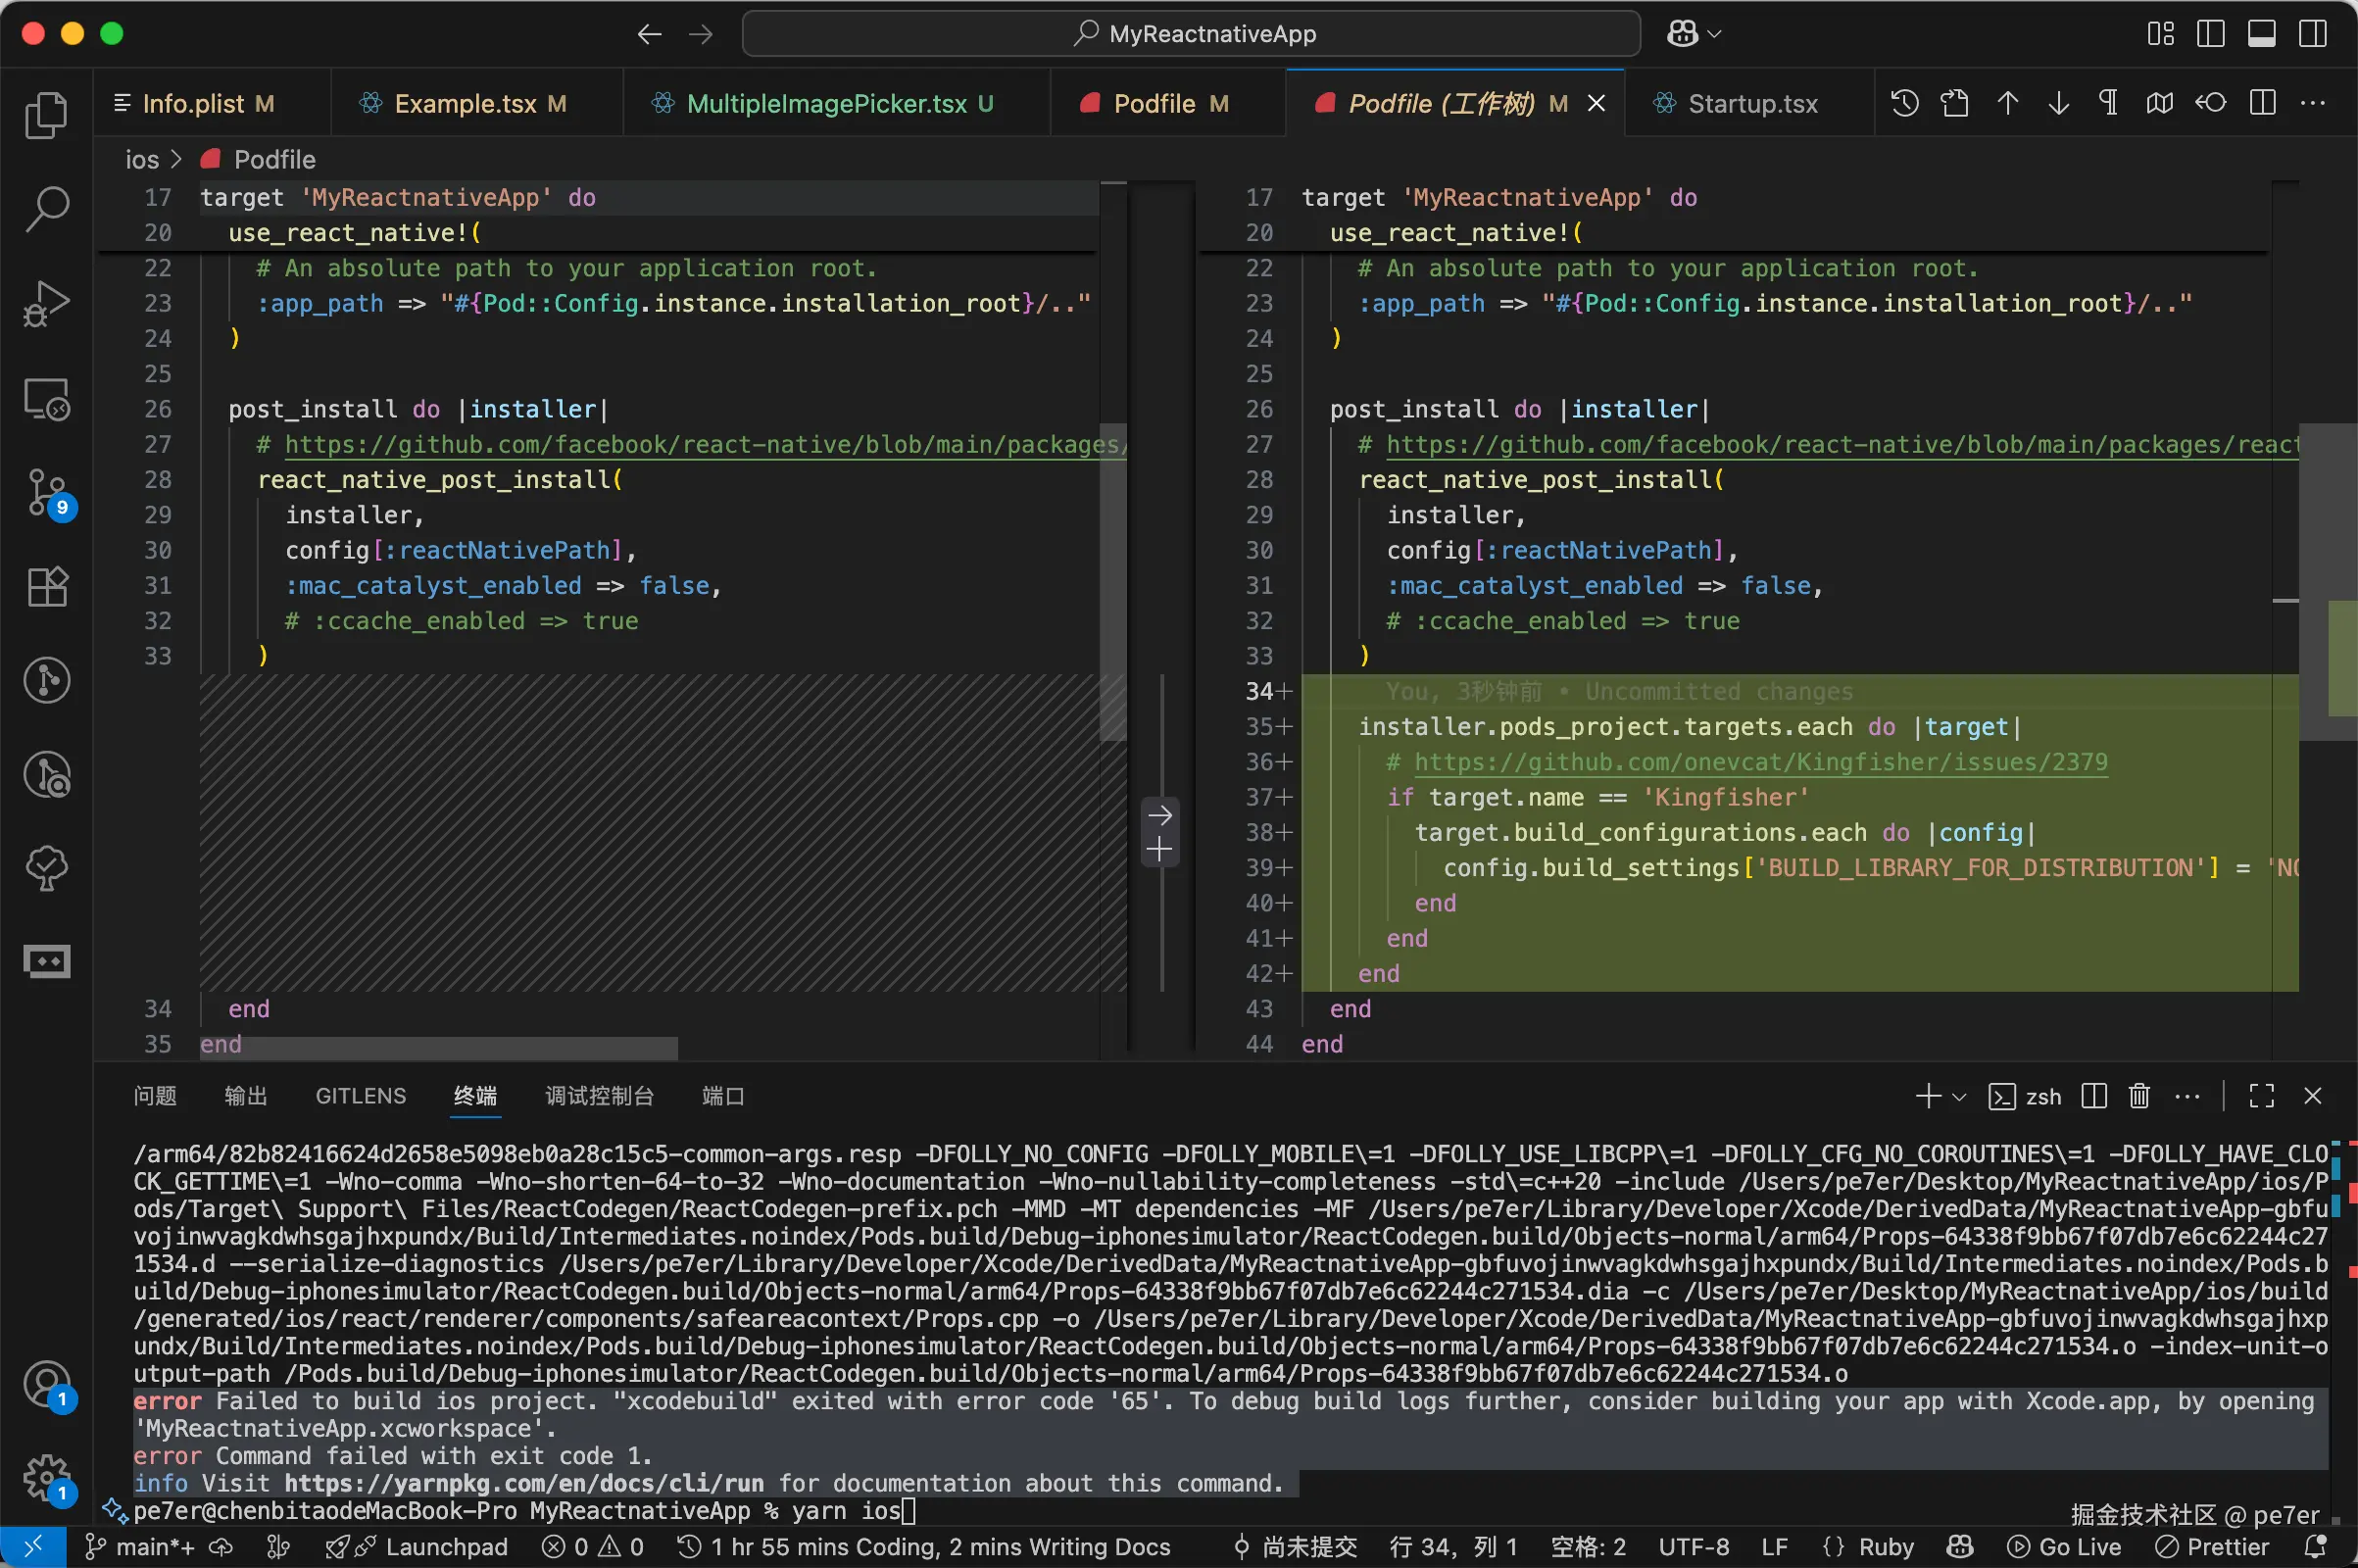2358x1568 pixels.
Task: Click the Manage gear icon
Action: [x=46, y=1476]
